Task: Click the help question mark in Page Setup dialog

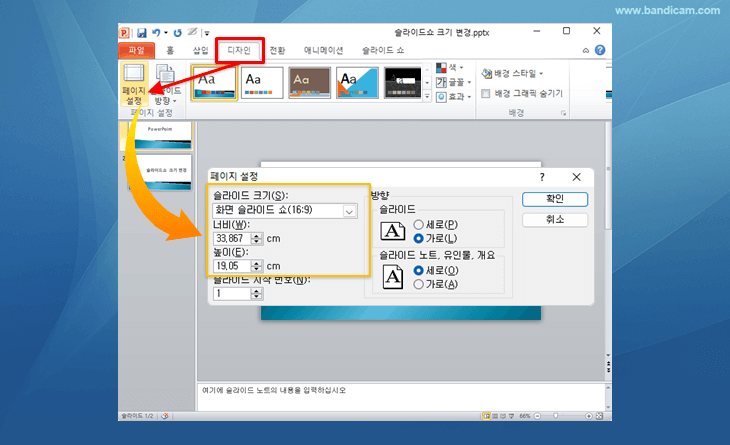Action: pyautogui.click(x=542, y=177)
